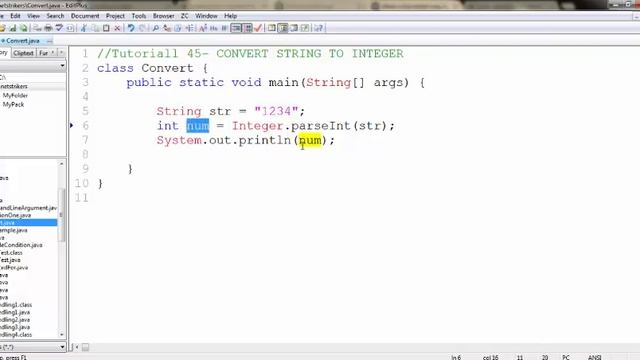Click the Go to line toolbar icon
The image size is (640, 360).
pos(189,28)
